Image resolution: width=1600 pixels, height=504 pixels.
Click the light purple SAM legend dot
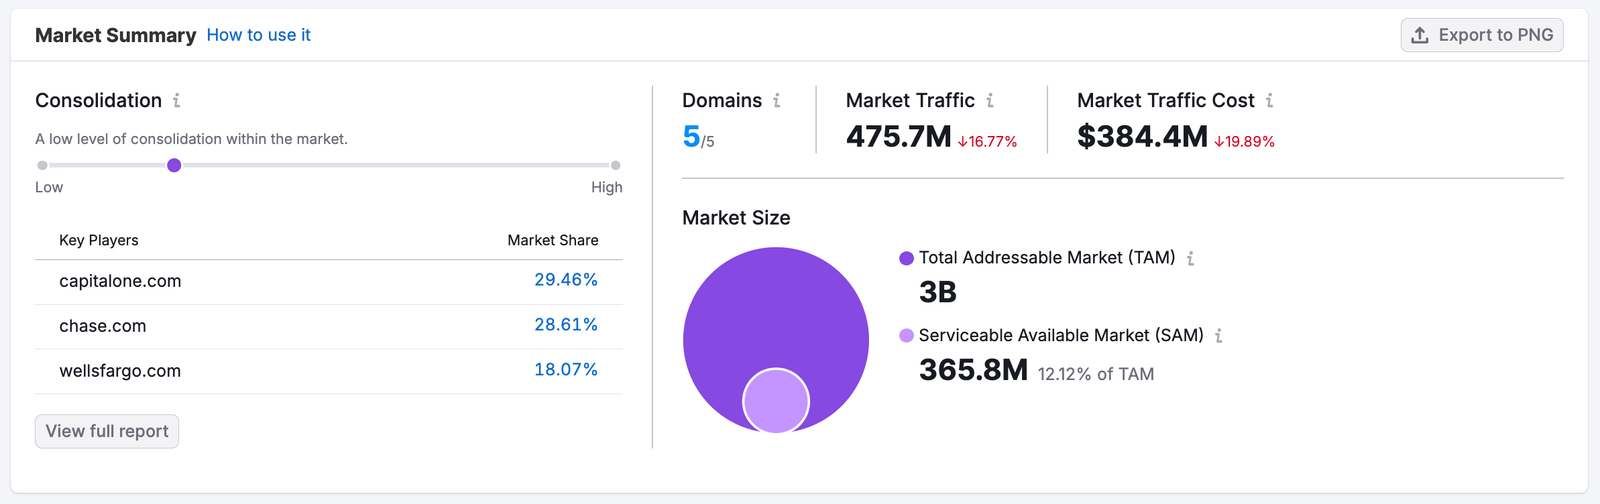pyautogui.click(x=906, y=336)
